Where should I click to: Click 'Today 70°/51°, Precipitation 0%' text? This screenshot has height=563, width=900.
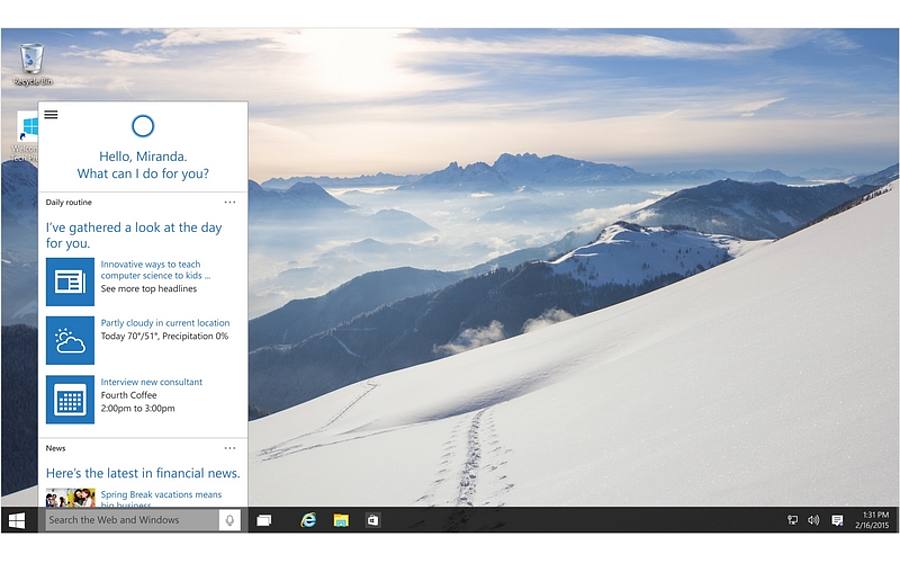tap(164, 336)
